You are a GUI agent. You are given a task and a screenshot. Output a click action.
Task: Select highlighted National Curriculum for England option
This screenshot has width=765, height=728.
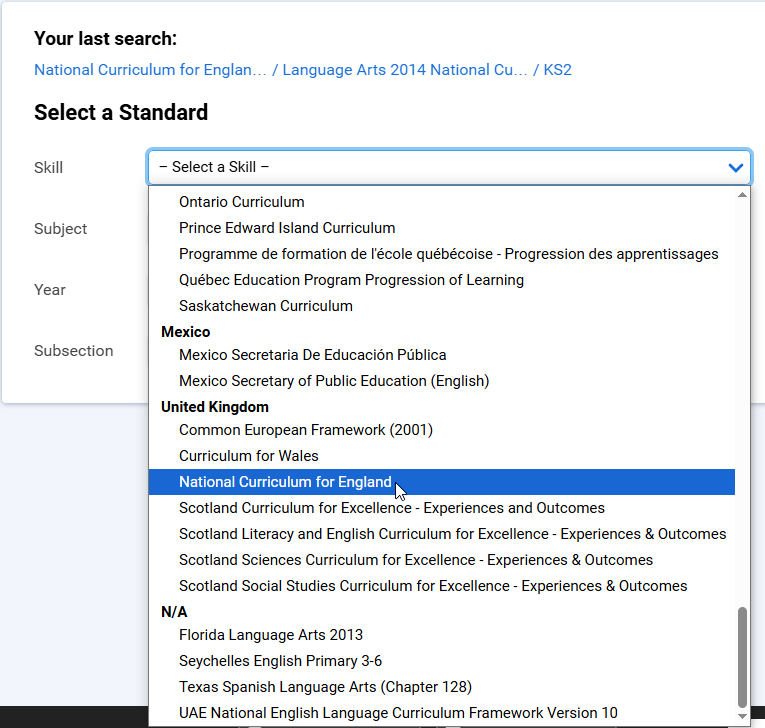(x=442, y=482)
